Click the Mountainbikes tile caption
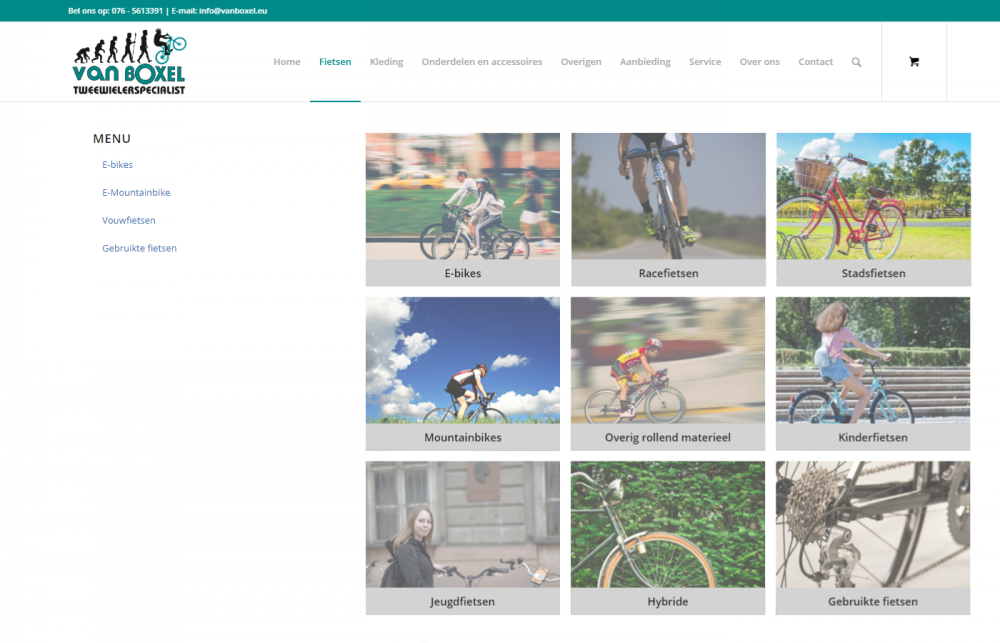The width and height of the screenshot is (1000, 643). click(462, 438)
